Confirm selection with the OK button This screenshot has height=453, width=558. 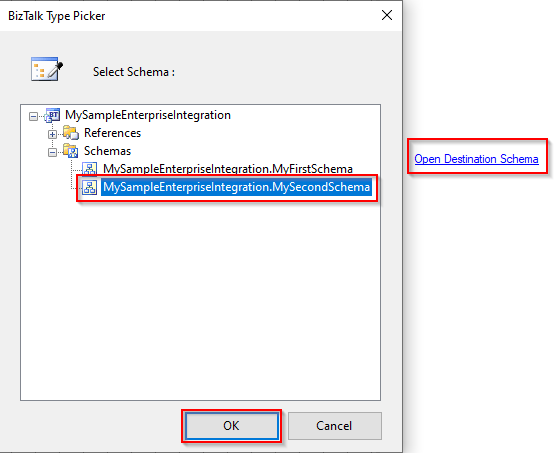click(232, 426)
